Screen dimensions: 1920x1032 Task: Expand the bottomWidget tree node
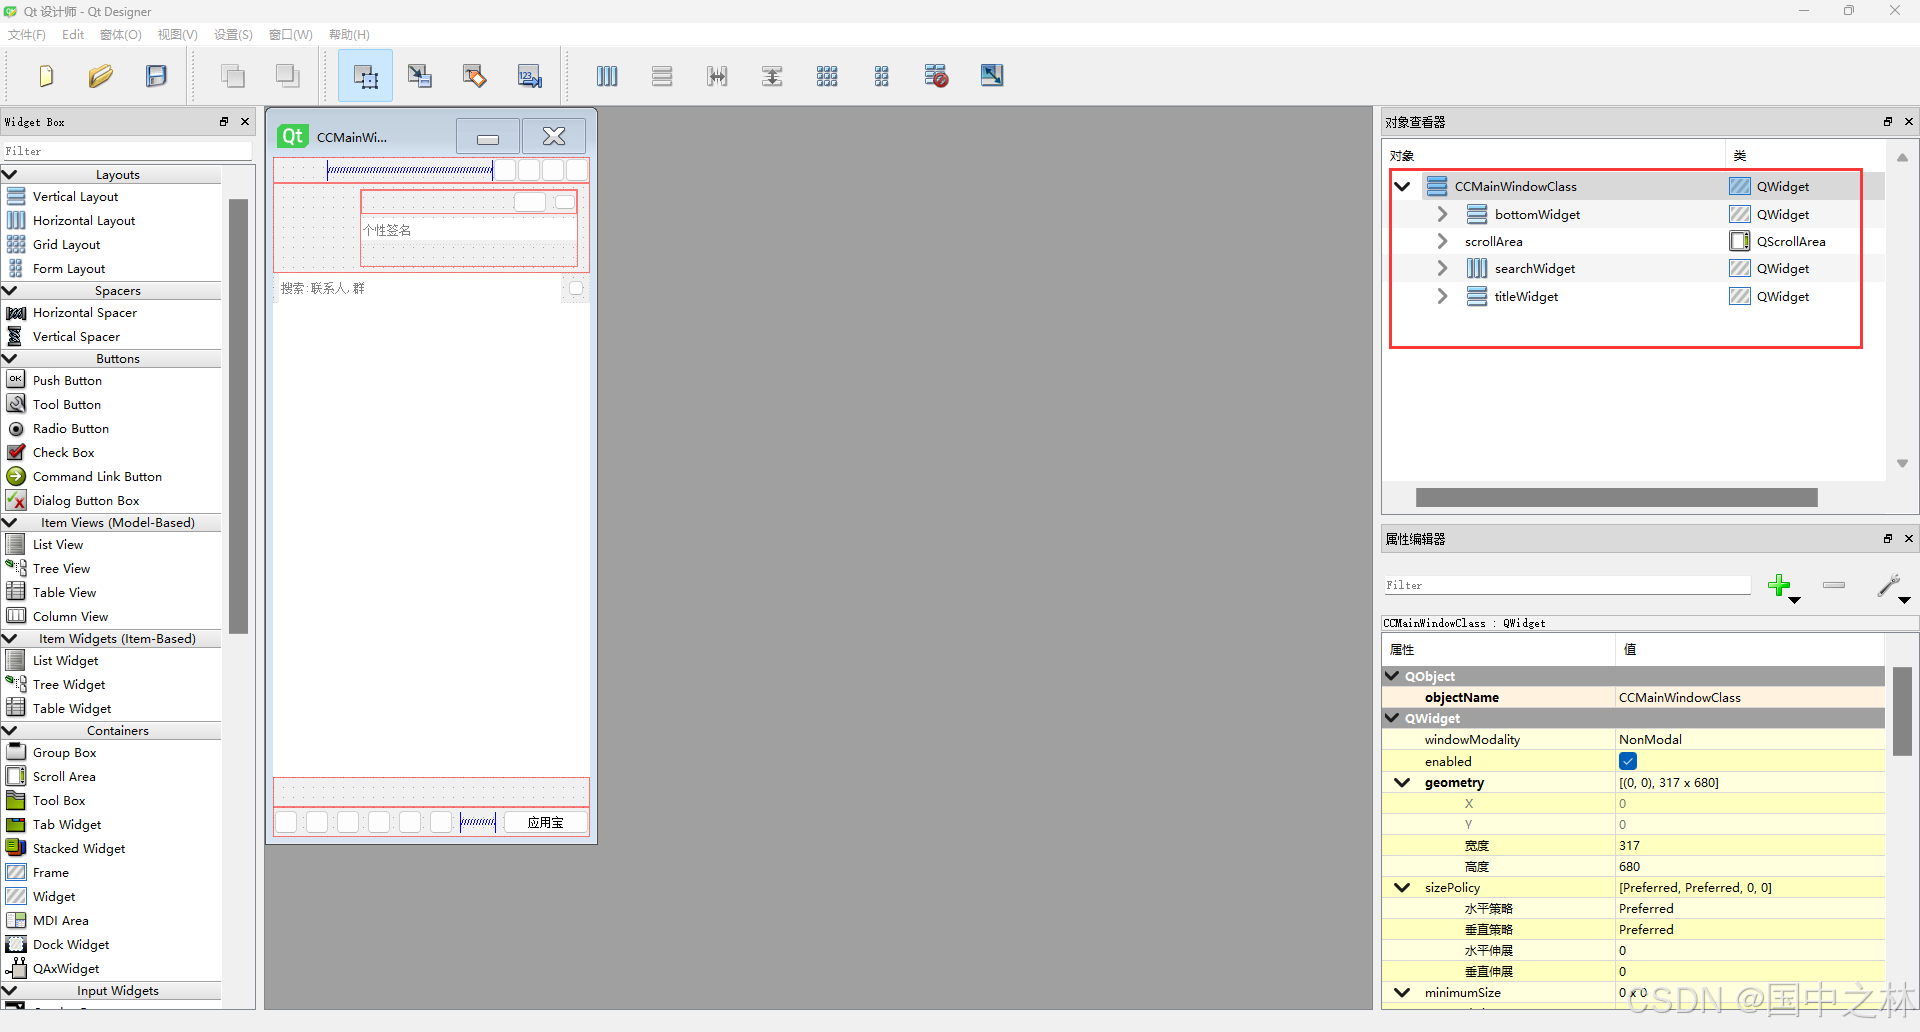tap(1442, 214)
